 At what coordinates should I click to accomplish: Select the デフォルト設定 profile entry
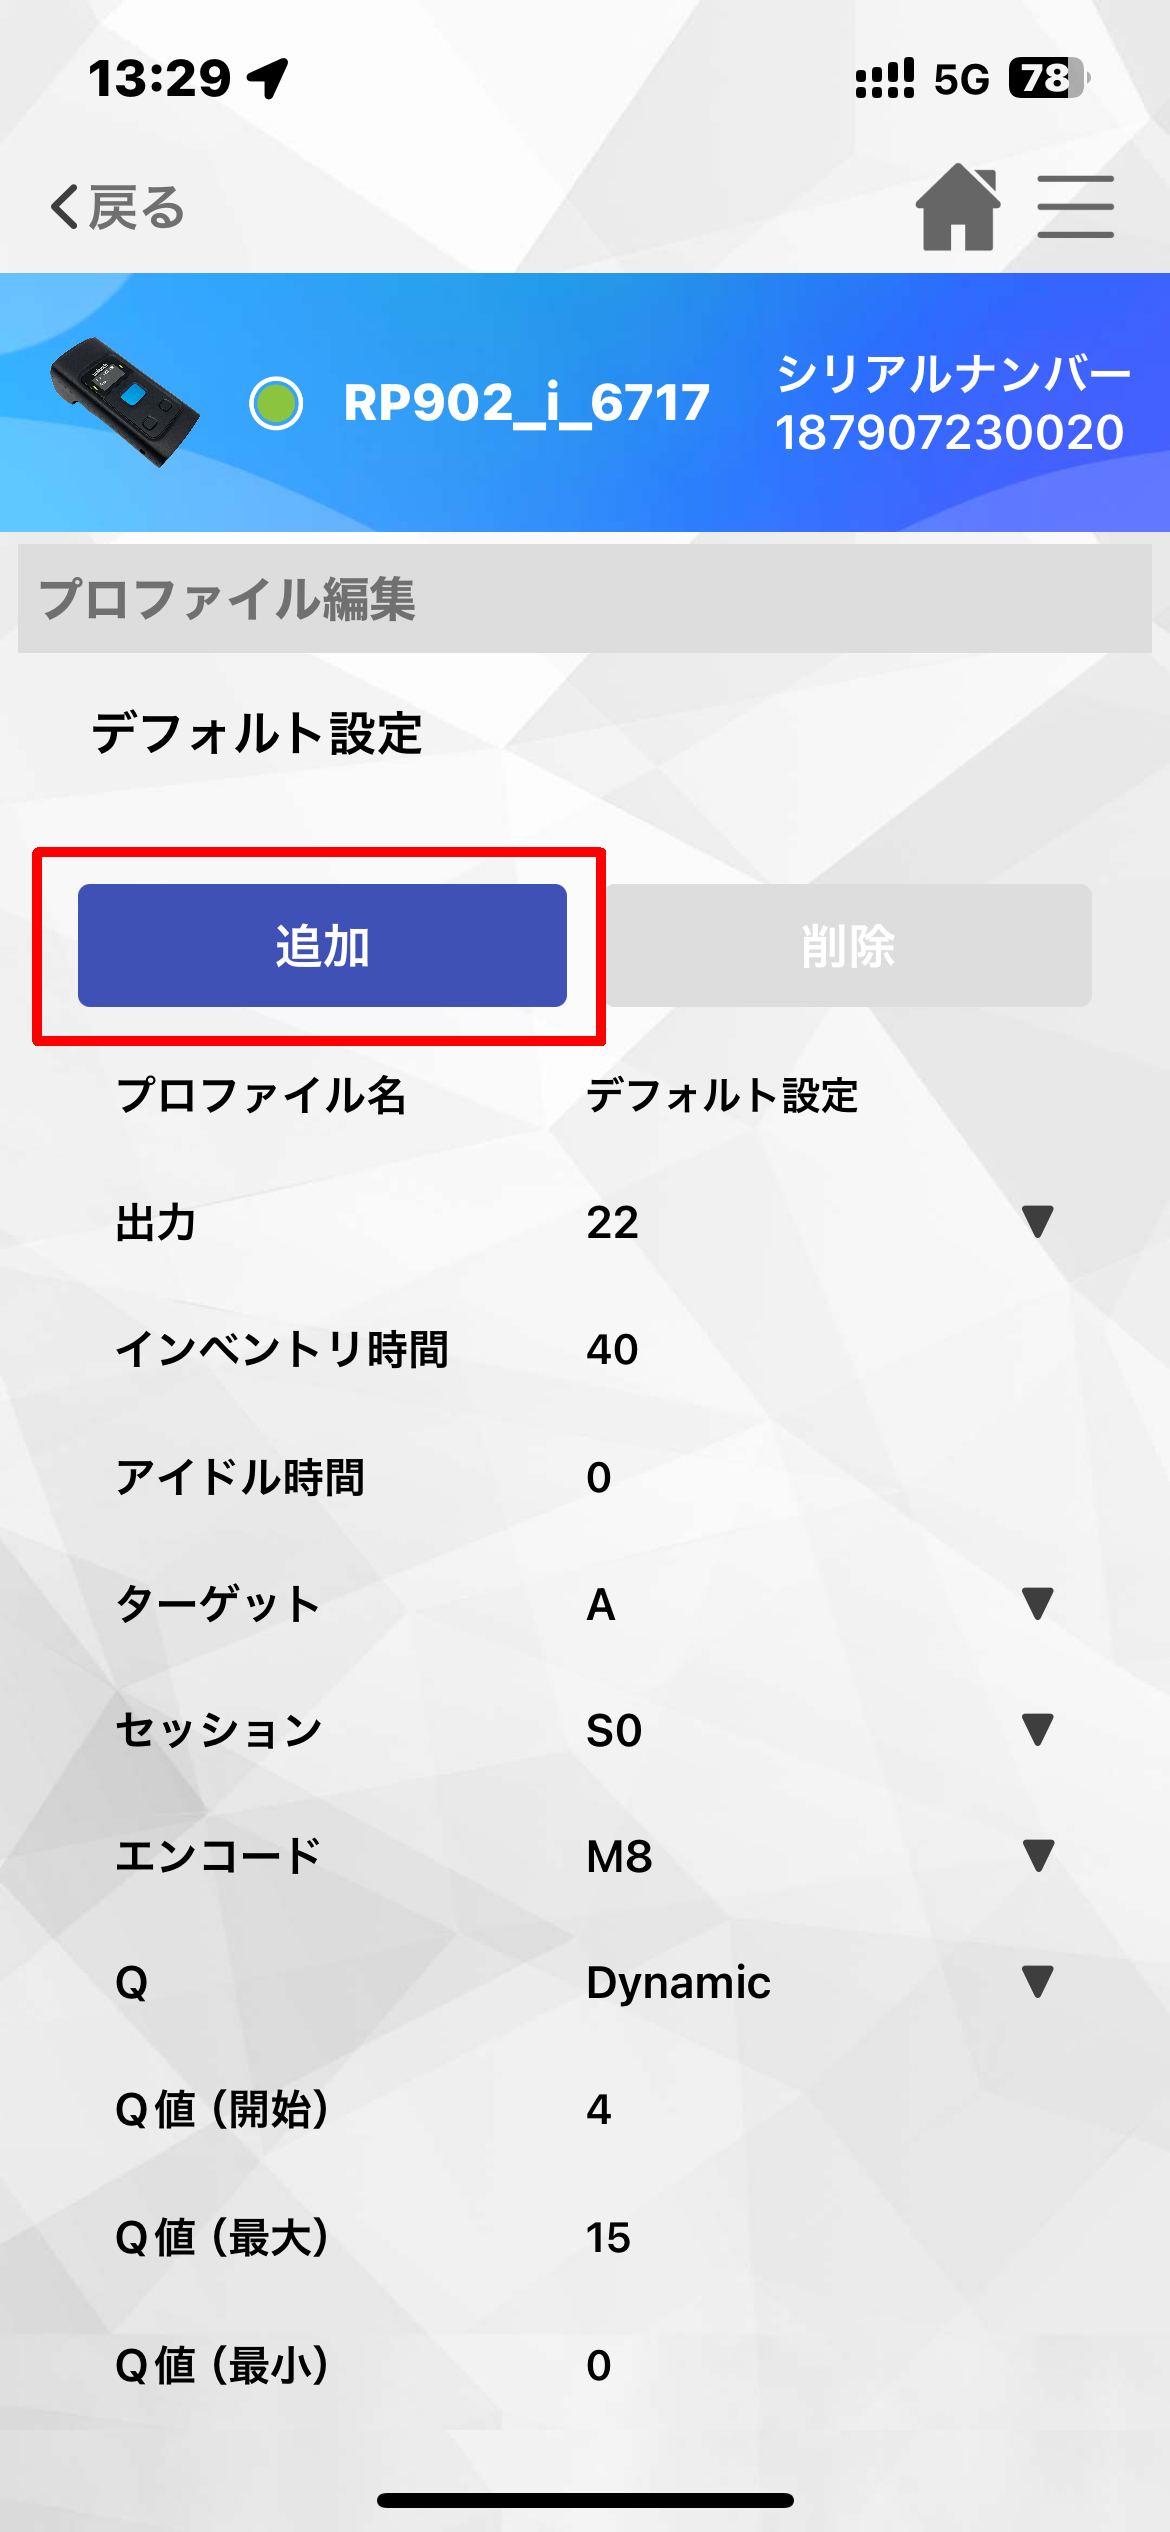coord(257,733)
